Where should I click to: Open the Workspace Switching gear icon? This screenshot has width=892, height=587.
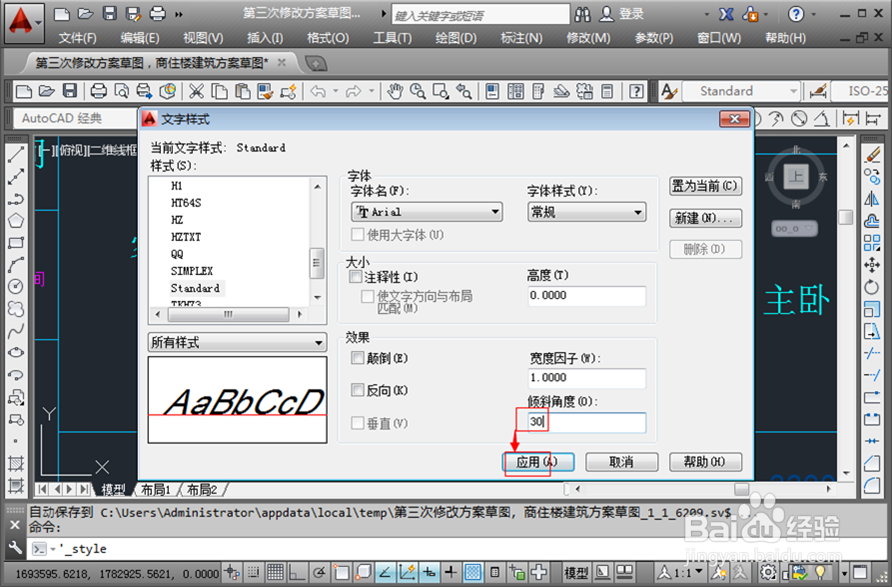coord(767,572)
